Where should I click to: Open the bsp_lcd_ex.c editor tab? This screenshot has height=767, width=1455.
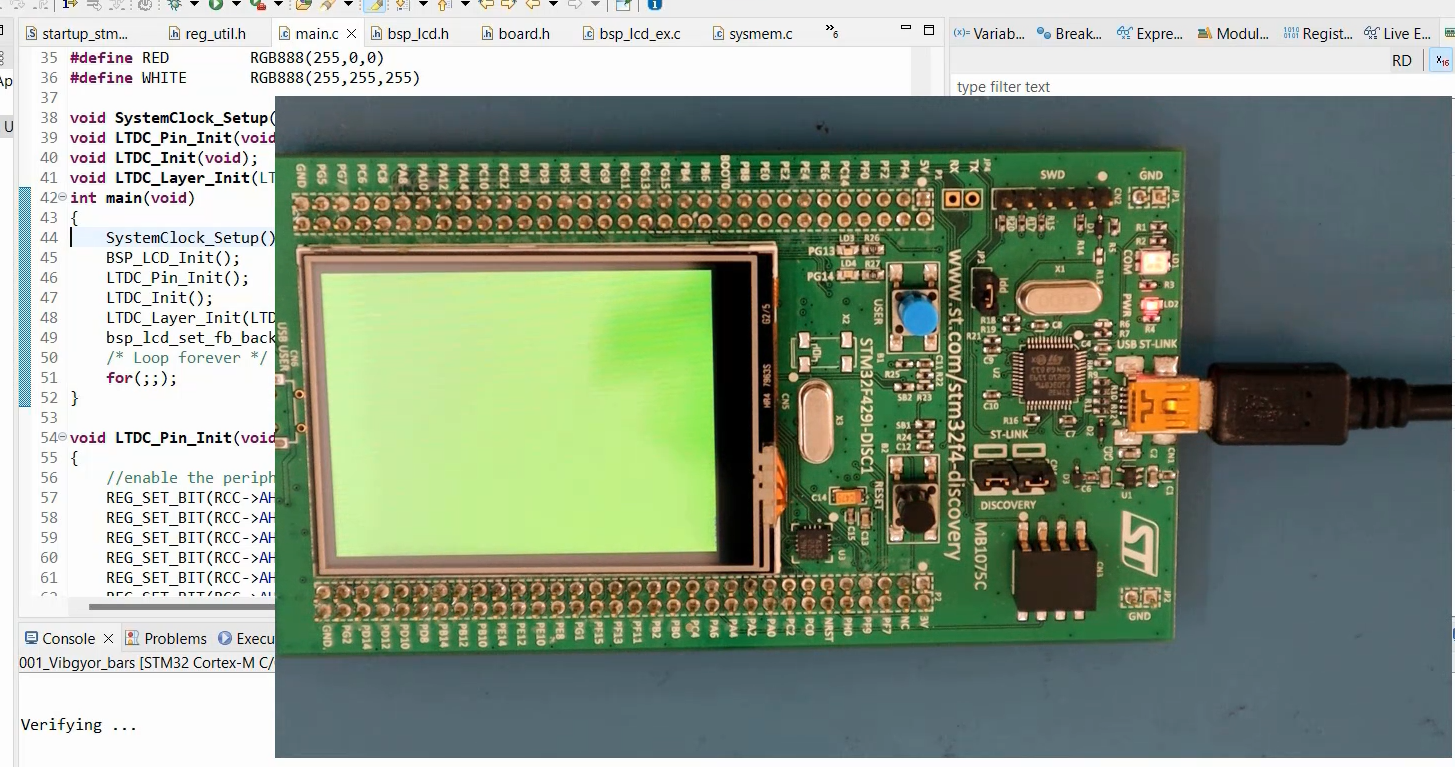(x=631, y=34)
